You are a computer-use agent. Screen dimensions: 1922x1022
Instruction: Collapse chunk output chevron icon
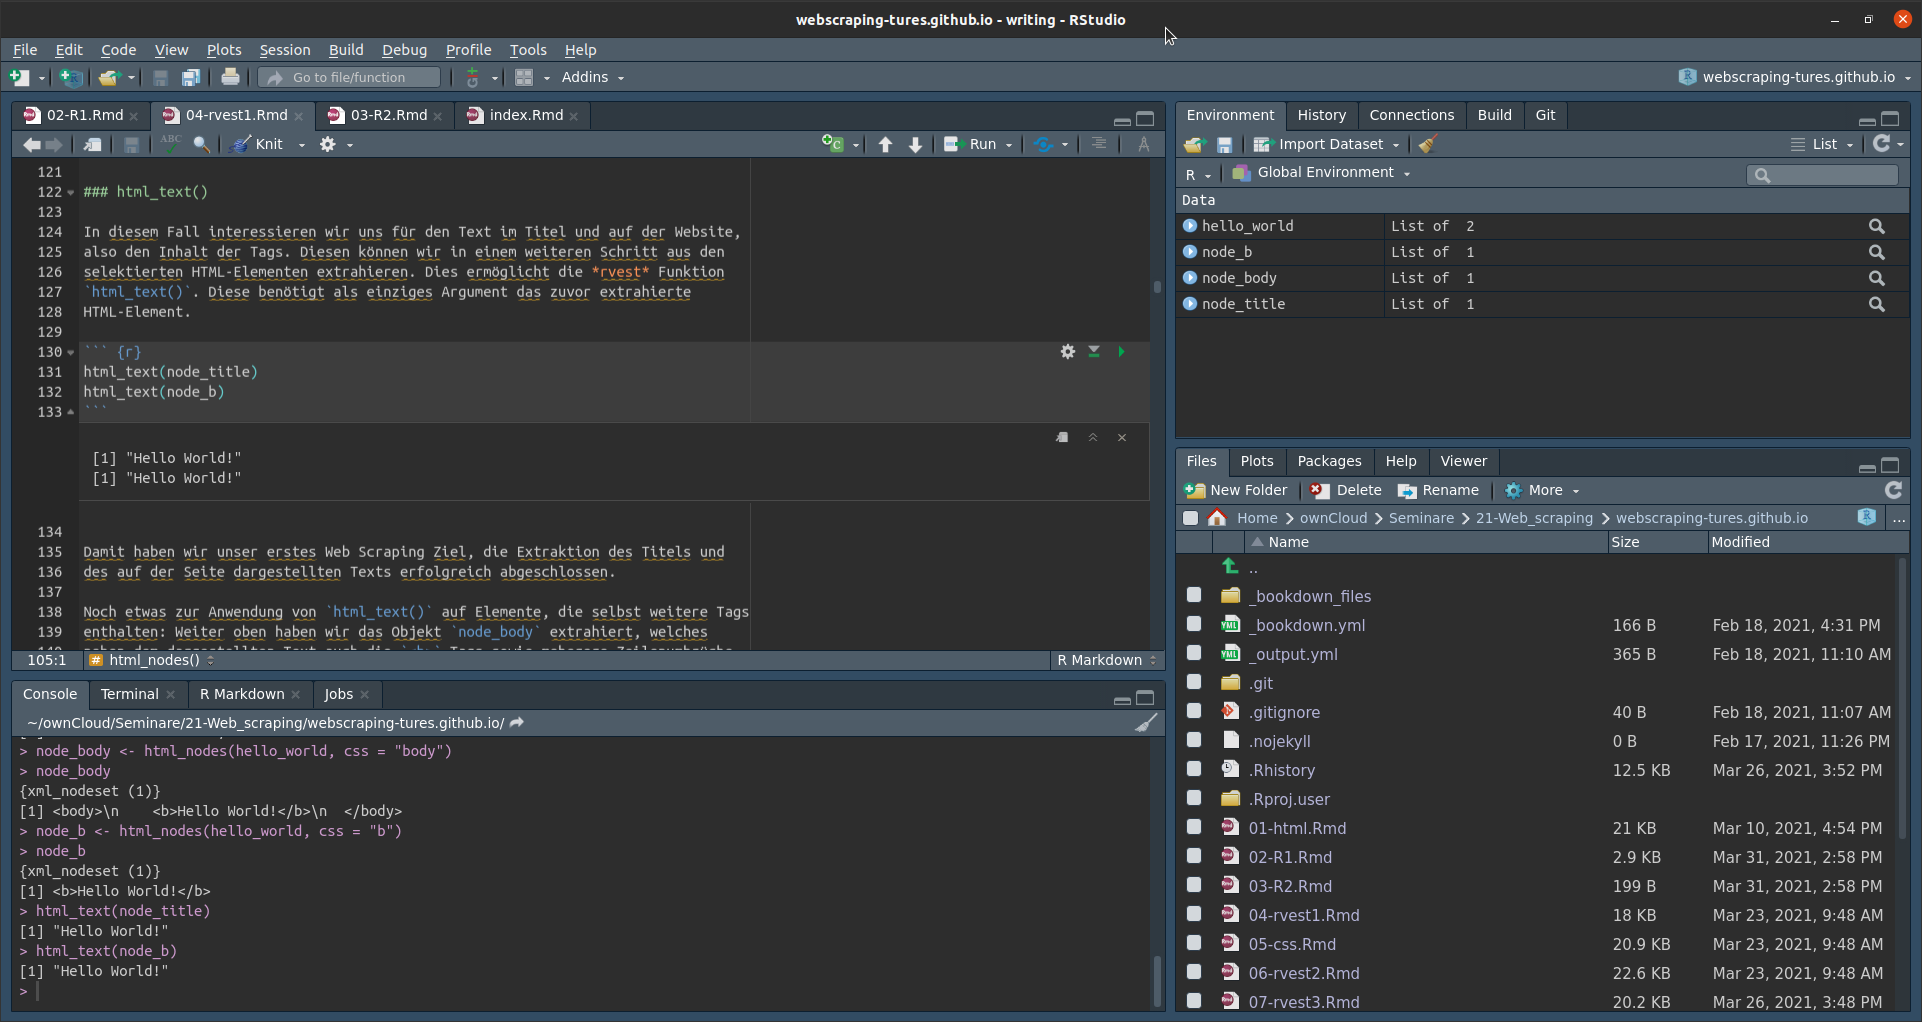tap(1093, 437)
